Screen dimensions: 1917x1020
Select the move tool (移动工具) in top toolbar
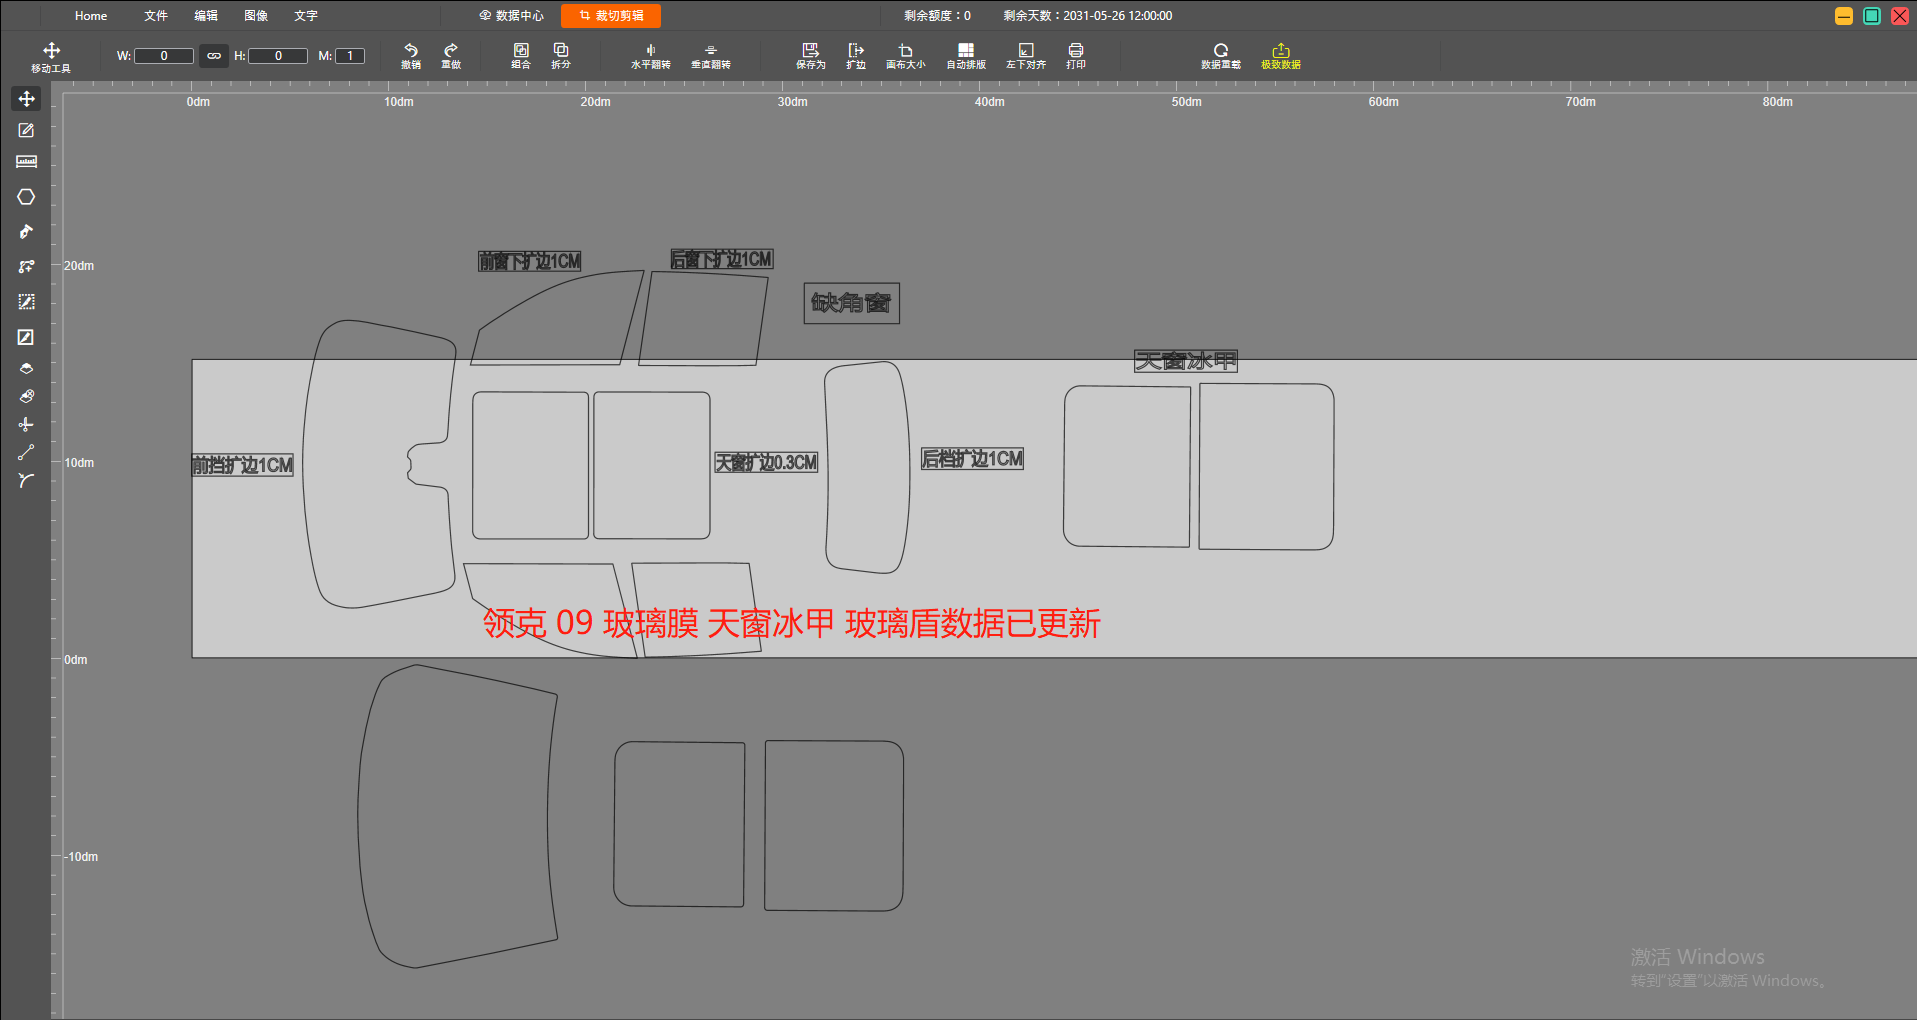[x=51, y=57]
